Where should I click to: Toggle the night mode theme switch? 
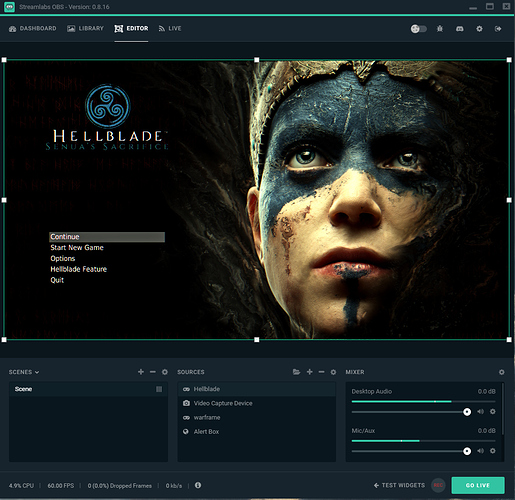(418, 29)
